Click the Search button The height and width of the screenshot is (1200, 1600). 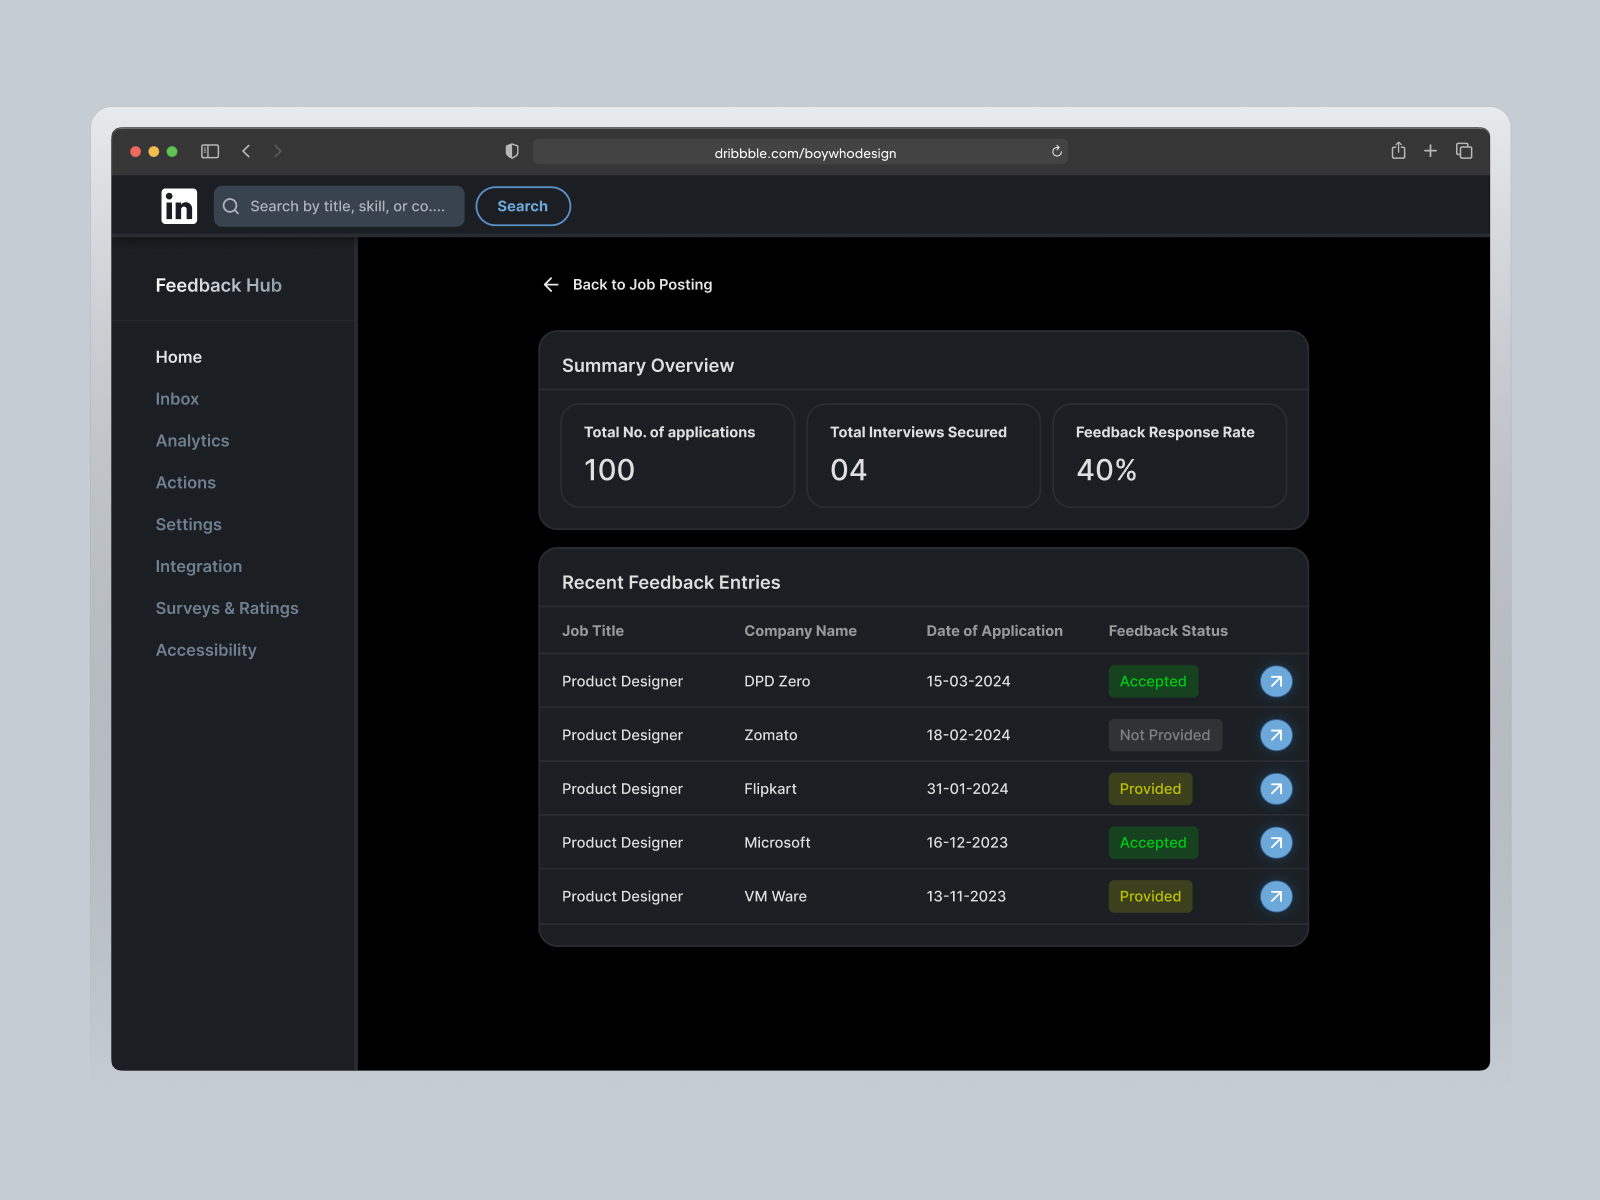point(523,206)
